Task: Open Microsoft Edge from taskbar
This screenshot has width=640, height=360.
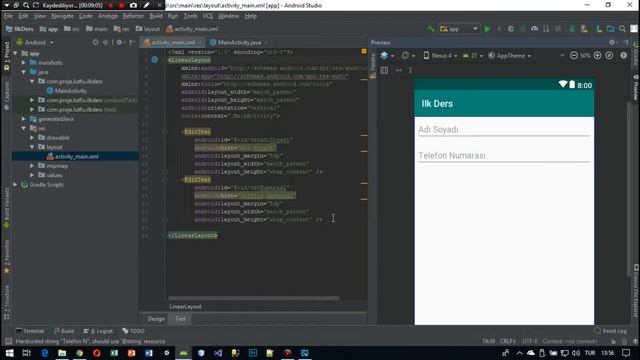Action: click(44, 353)
